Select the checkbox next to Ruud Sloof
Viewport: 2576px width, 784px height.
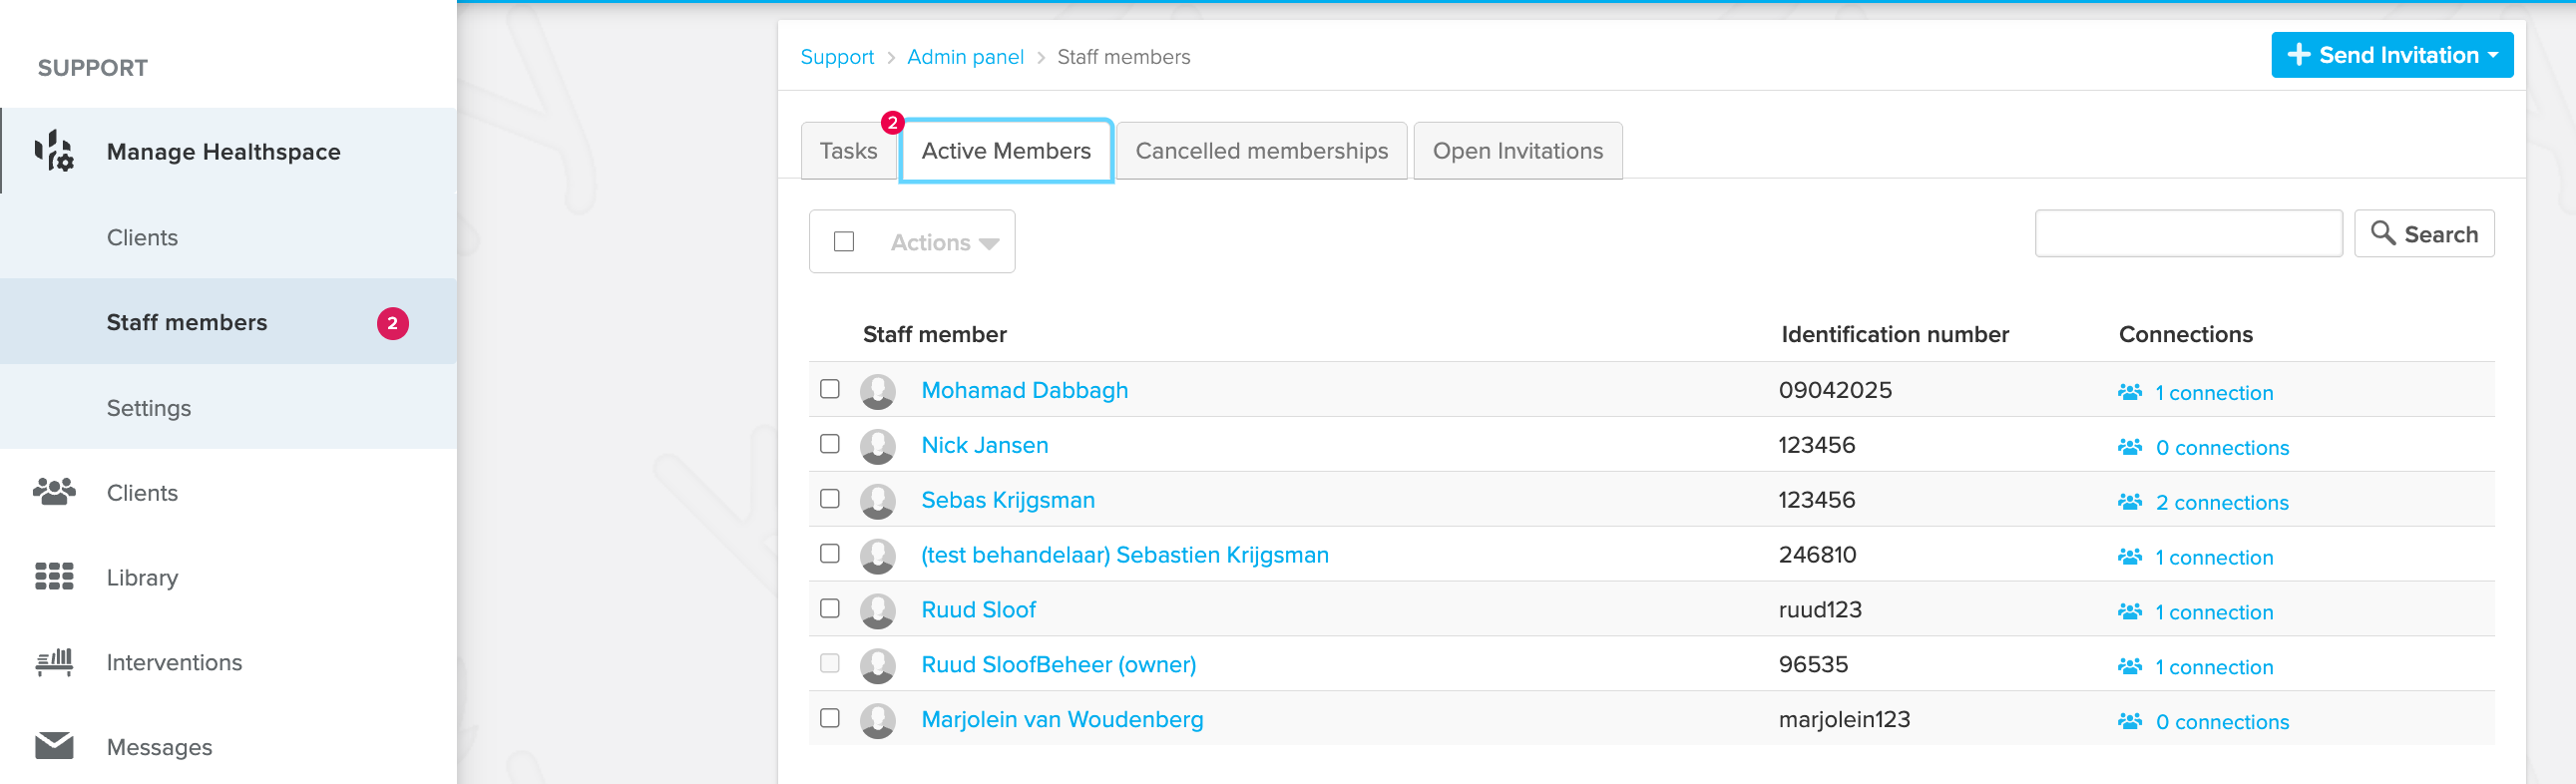(x=830, y=608)
